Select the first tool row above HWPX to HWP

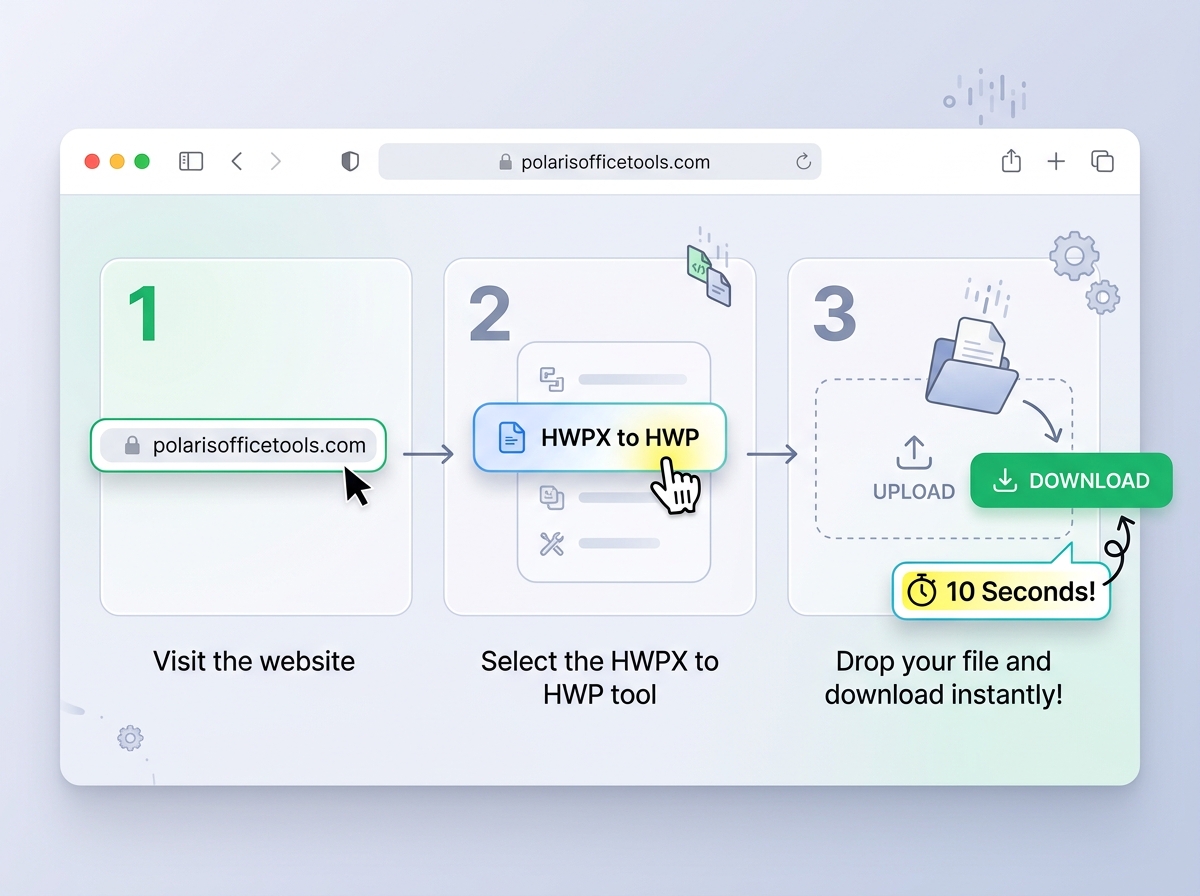[x=613, y=379]
